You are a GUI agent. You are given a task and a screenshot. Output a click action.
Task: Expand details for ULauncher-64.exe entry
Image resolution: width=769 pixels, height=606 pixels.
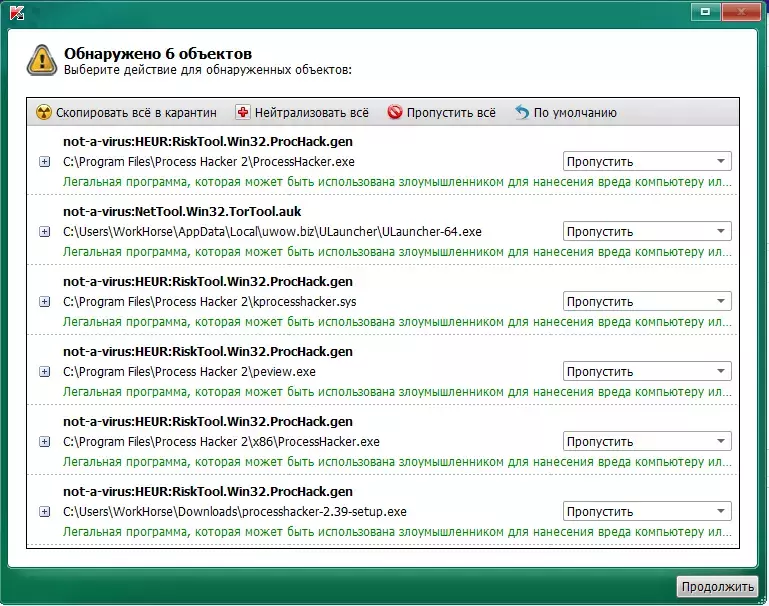click(x=45, y=232)
